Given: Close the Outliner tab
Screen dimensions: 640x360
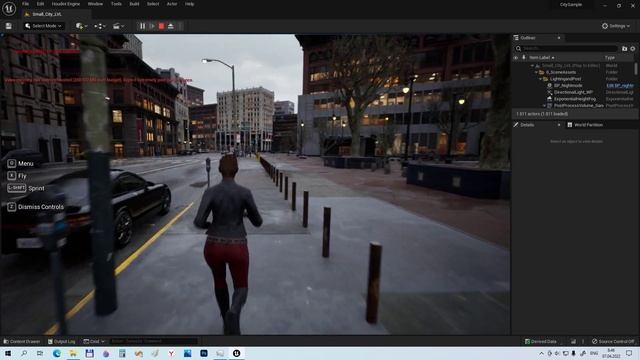Looking at the screenshot, I should [559, 38].
